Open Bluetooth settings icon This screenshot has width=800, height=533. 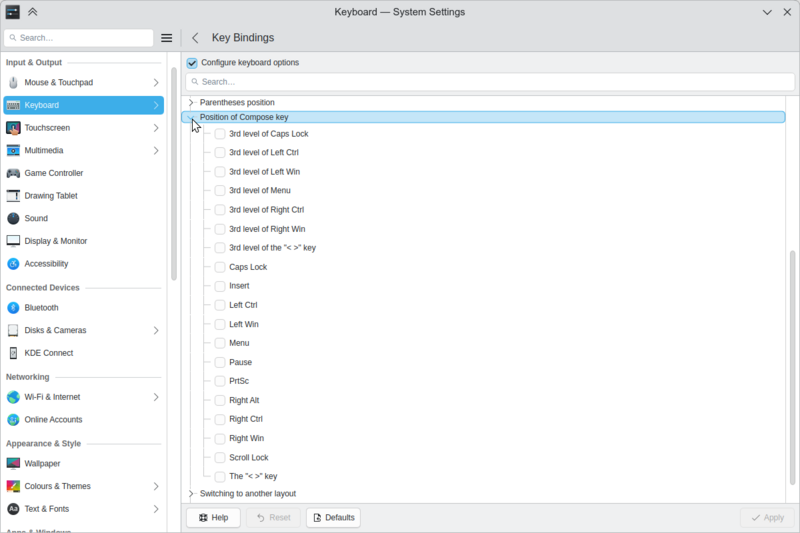tap(14, 308)
